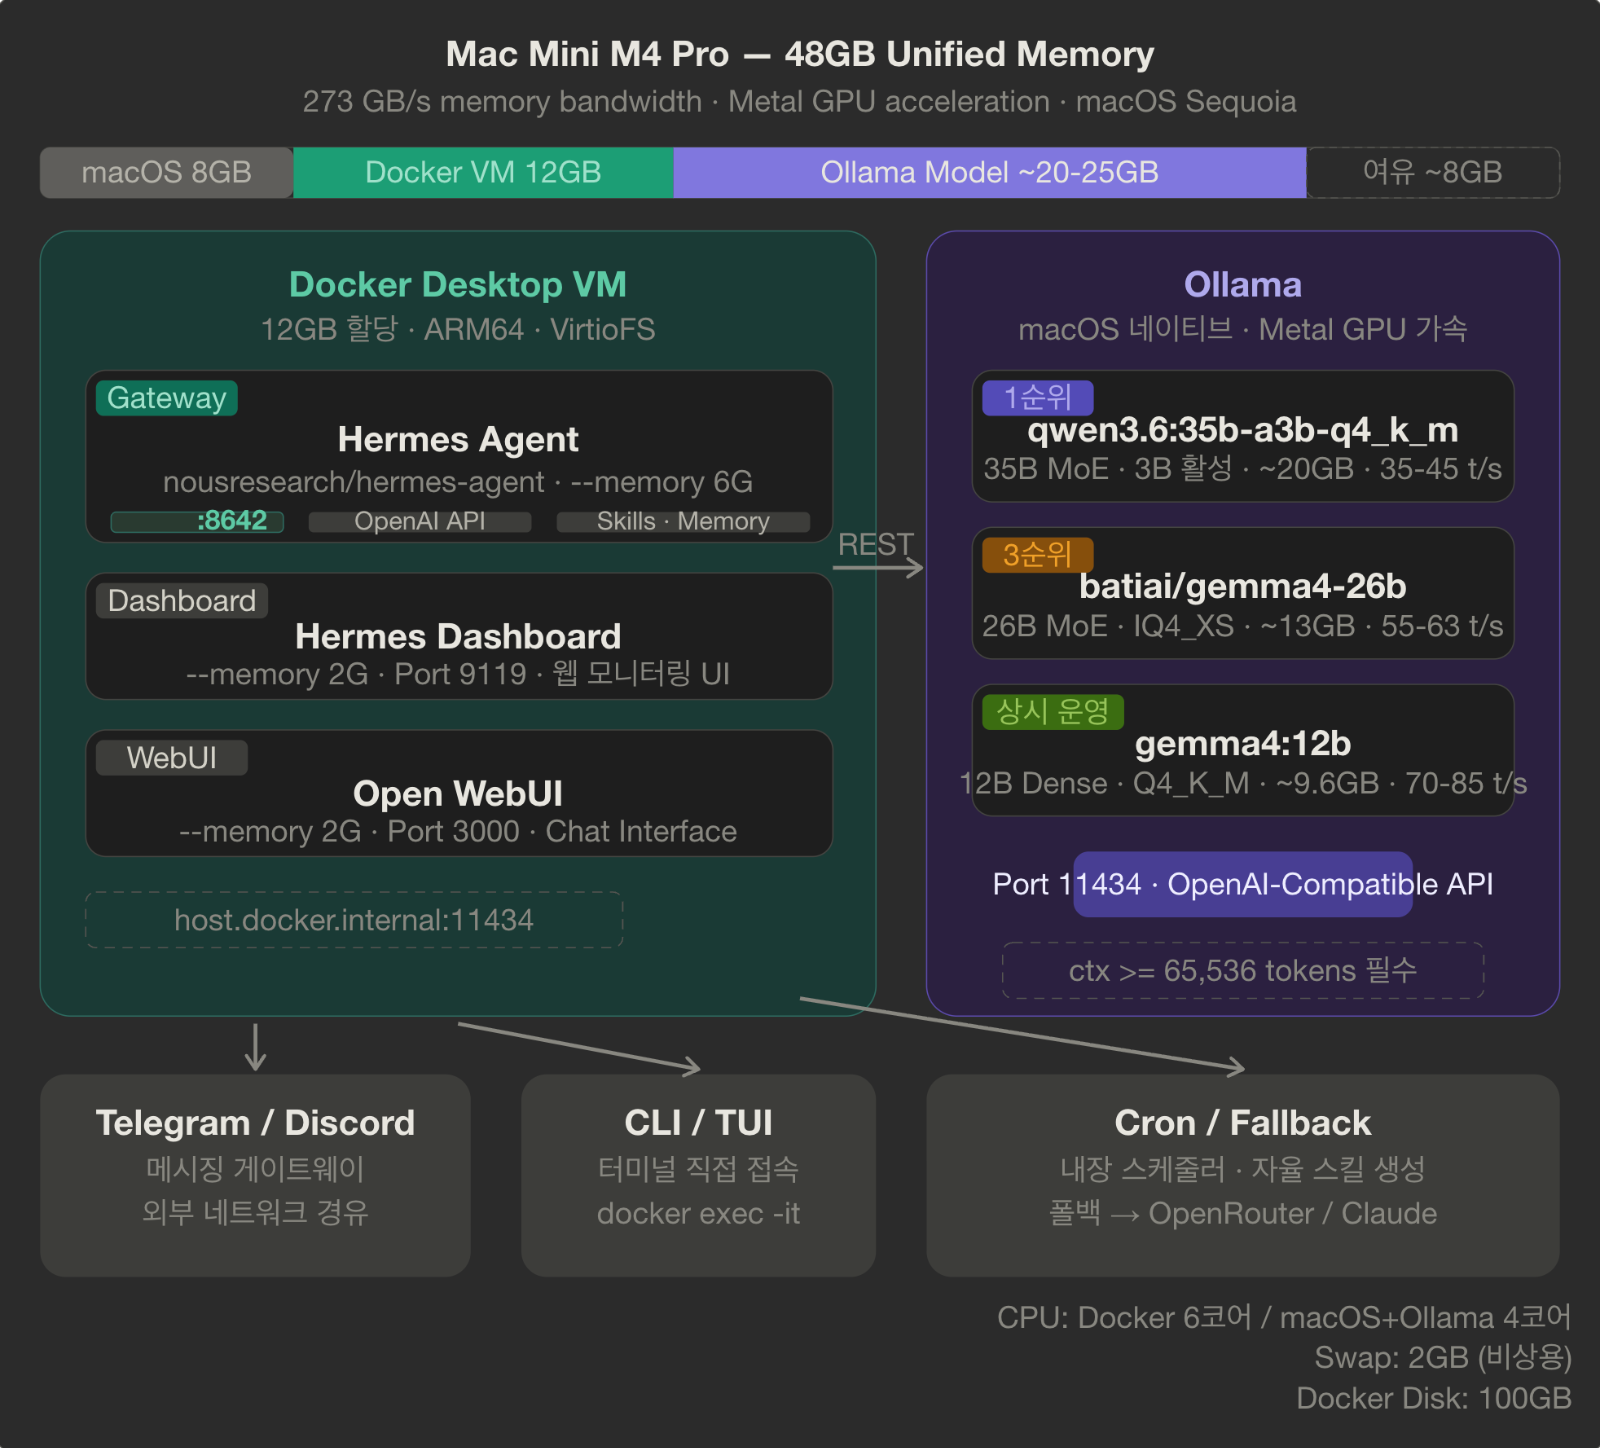Image resolution: width=1600 pixels, height=1448 pixels.
Task: Click "nousresearch/hermes-agent · --memory 6G" text
Action: tap(458, 482)
